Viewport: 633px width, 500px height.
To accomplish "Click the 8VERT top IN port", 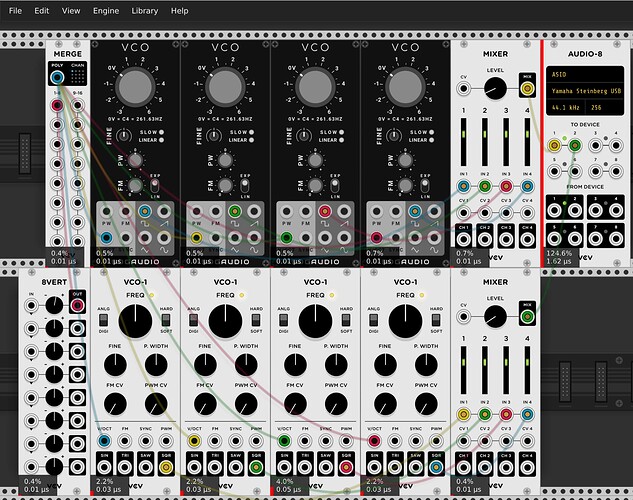I will pyautogui.click(x=31, y=305).
